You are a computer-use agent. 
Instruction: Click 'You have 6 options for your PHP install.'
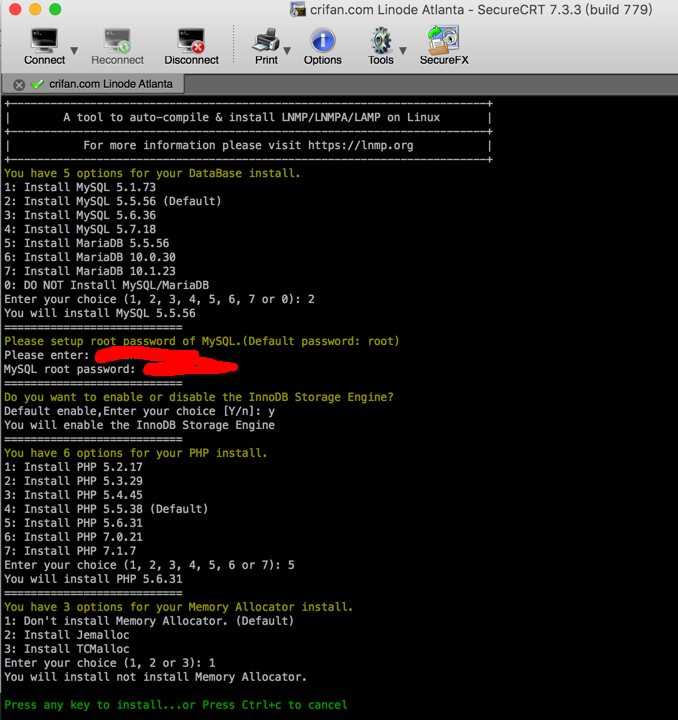[135, 453]
